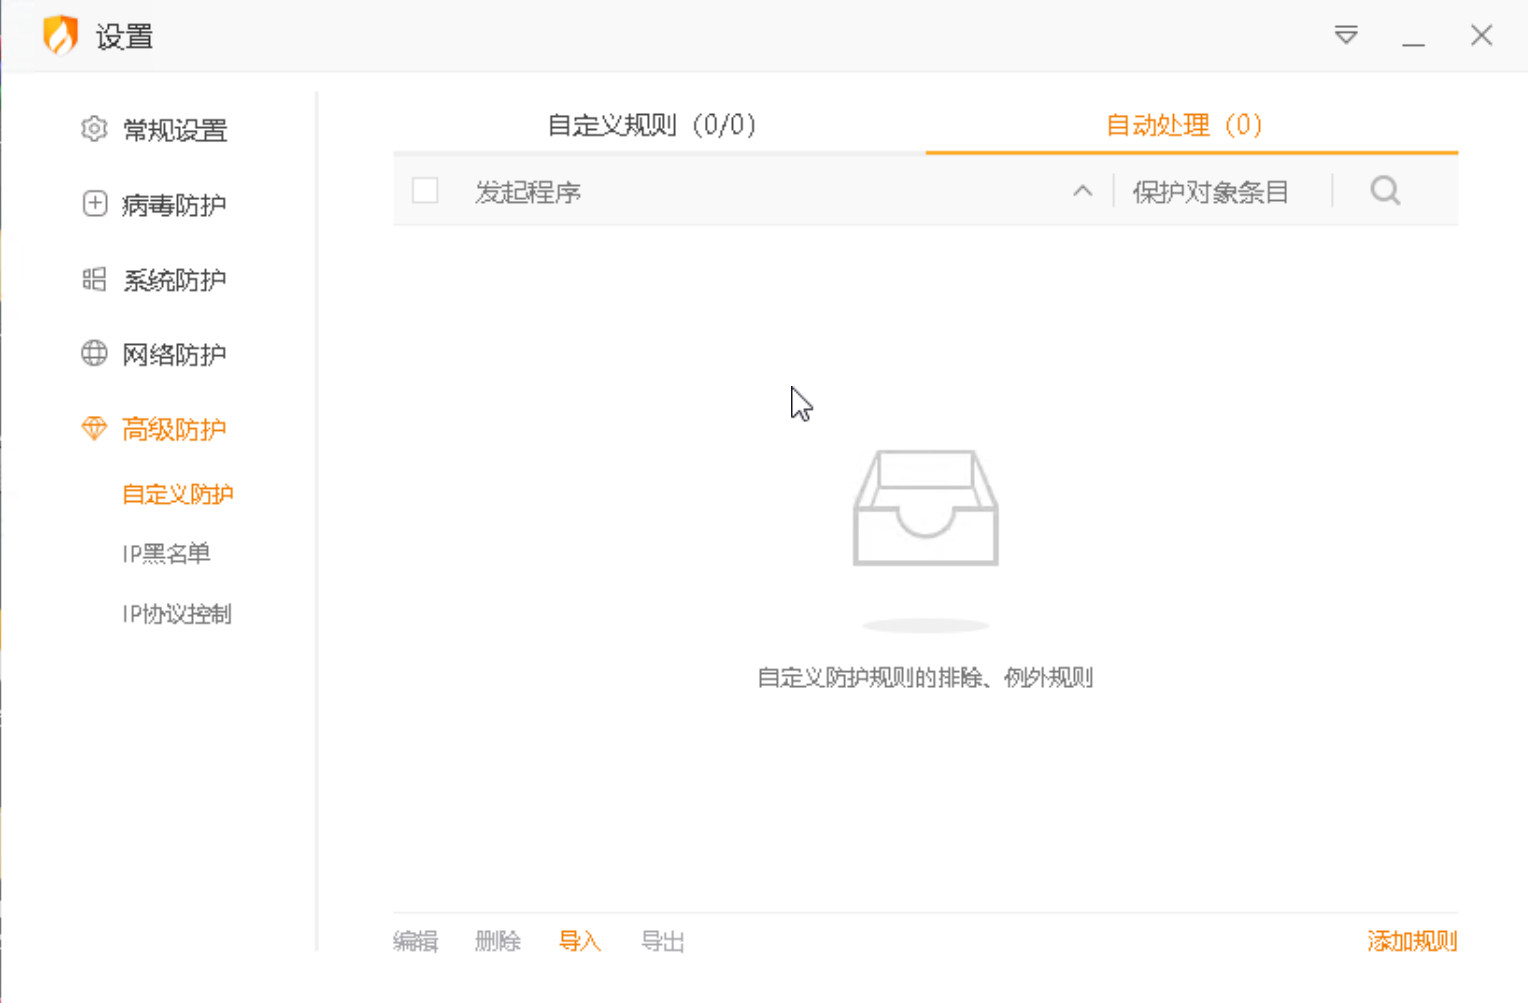Screen dimensions: 1528x1003
Task: Click the diamond icon for 高级防护
Action: click(x=94, y=429)
